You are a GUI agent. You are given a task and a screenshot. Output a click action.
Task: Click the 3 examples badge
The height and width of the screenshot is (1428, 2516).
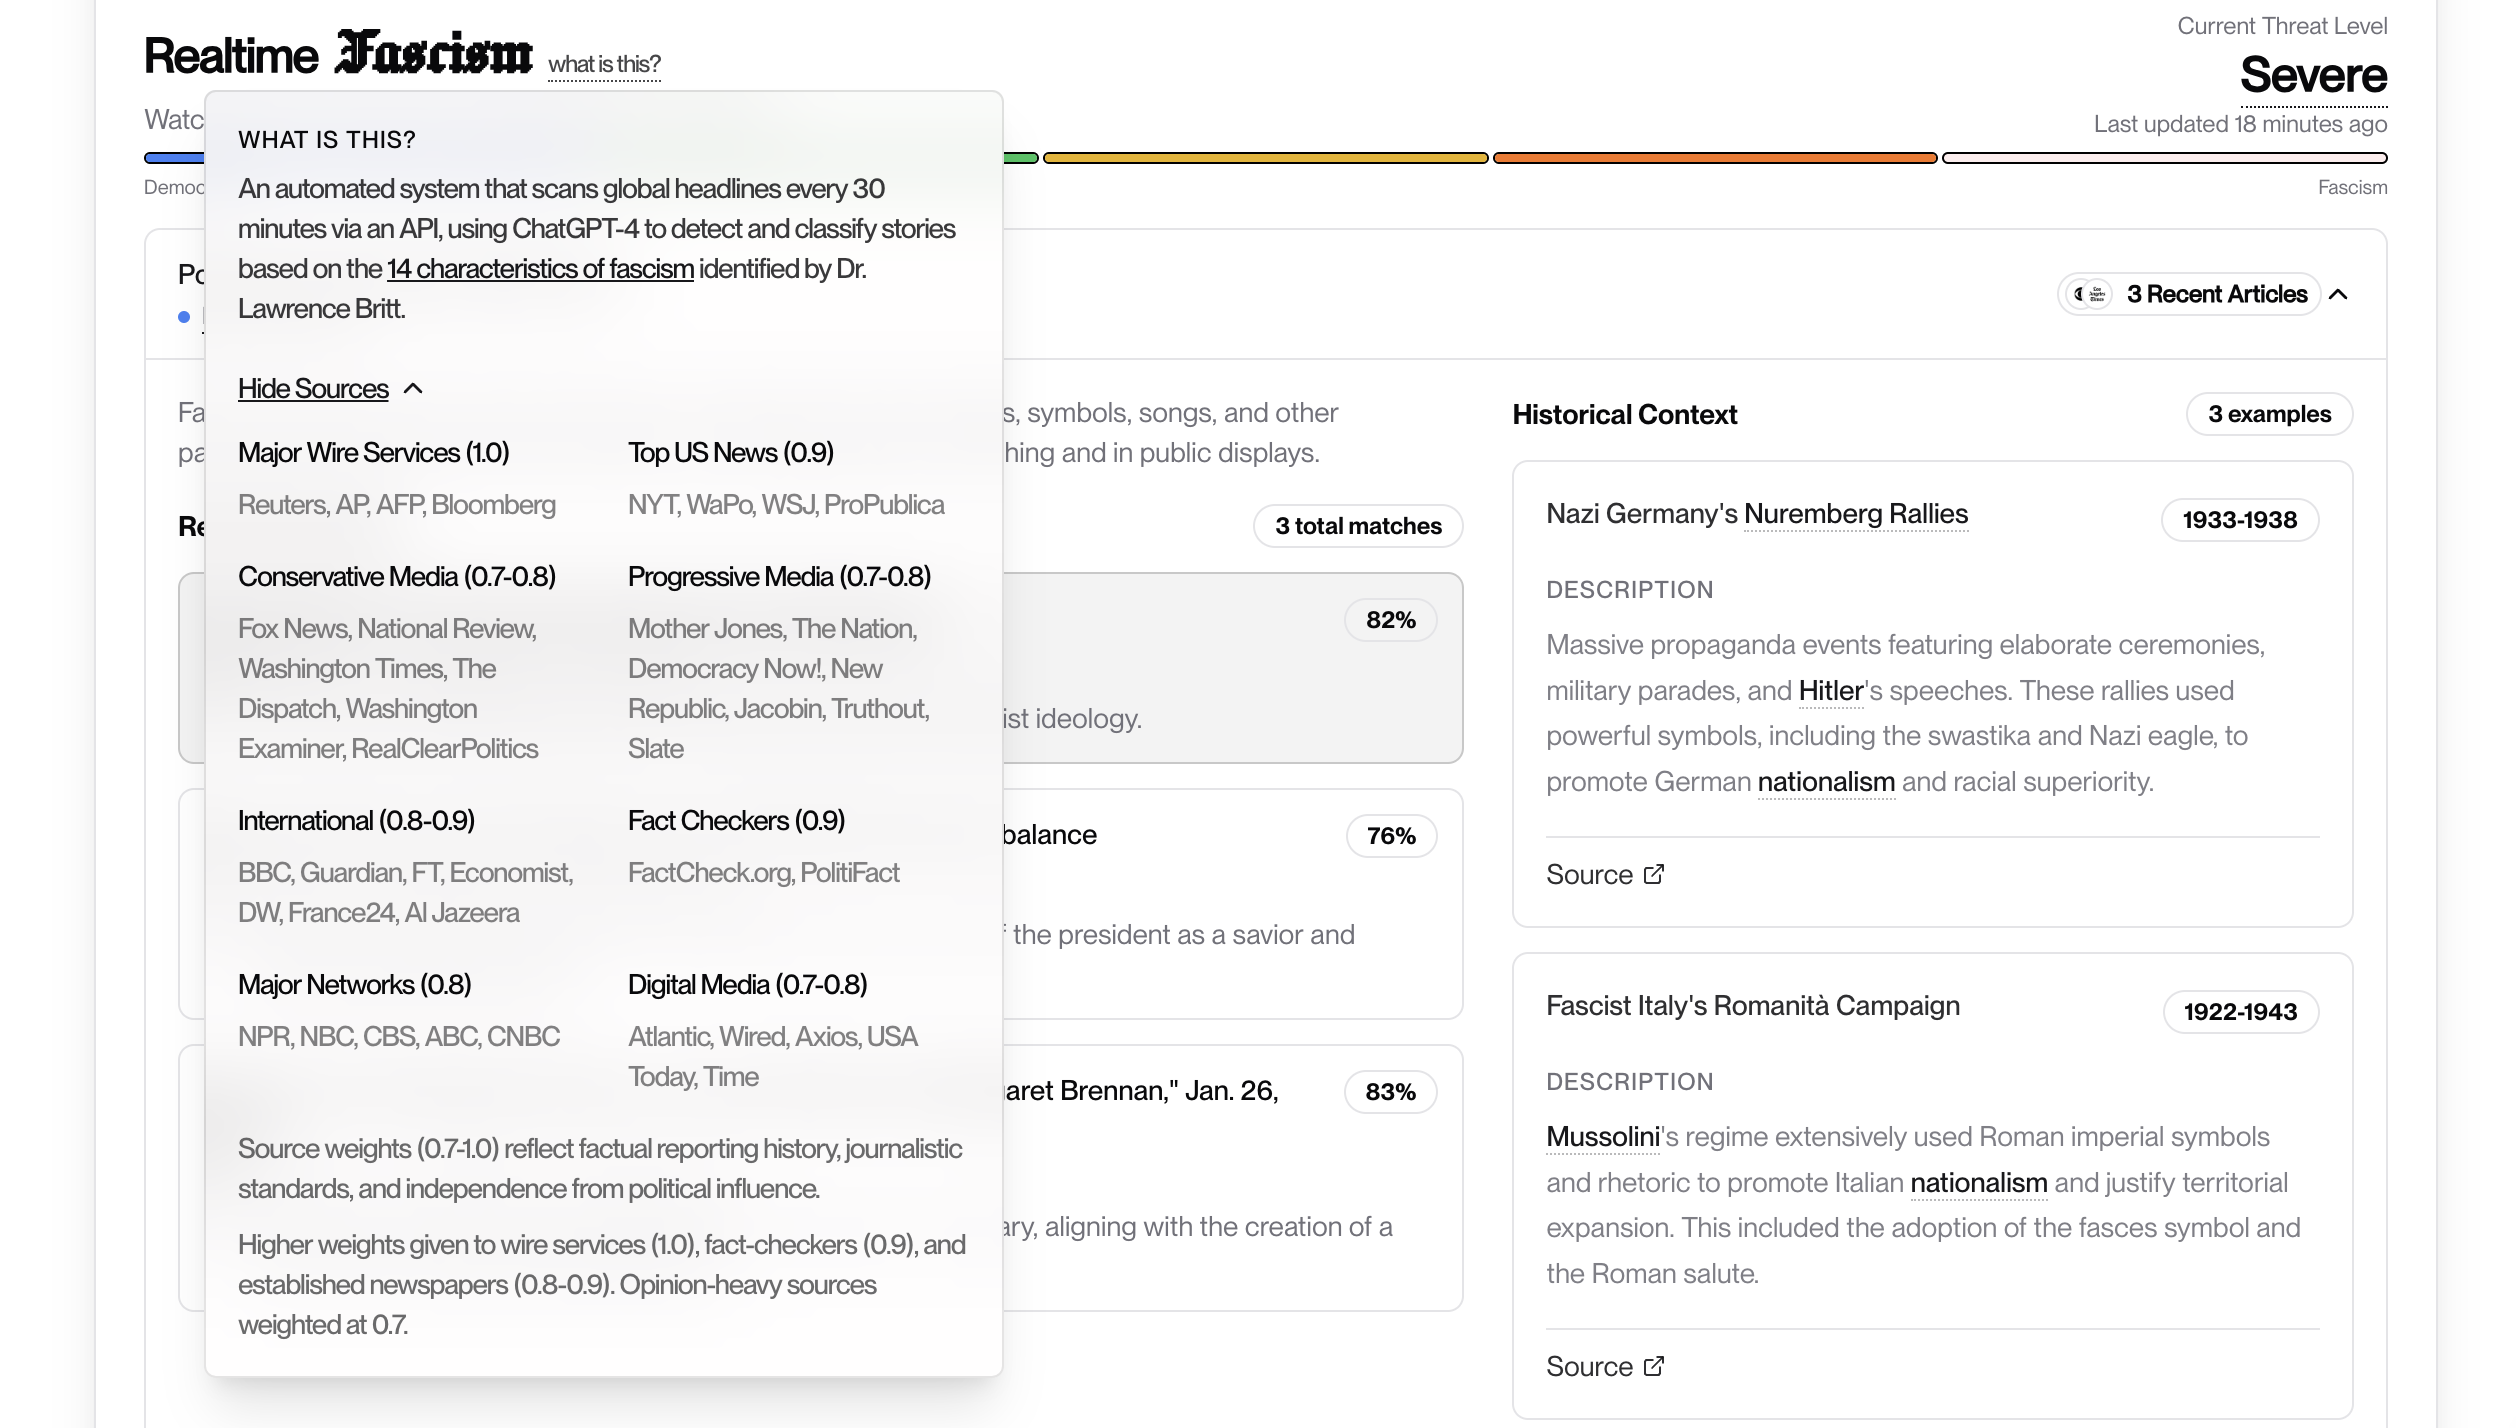(2269, 414)
